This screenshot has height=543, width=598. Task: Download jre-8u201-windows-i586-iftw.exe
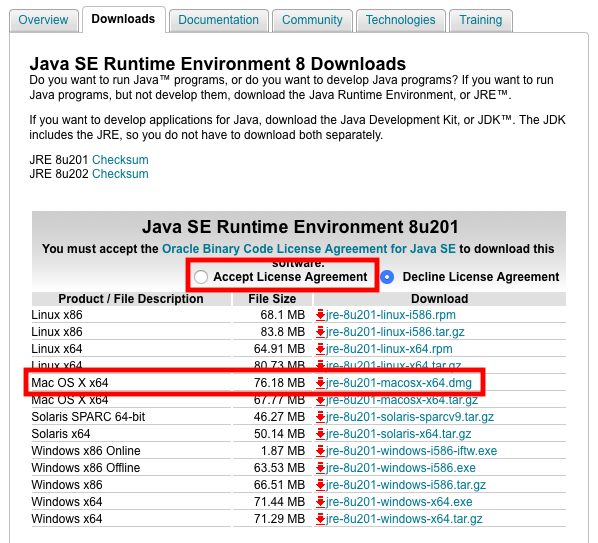(412, 451)
